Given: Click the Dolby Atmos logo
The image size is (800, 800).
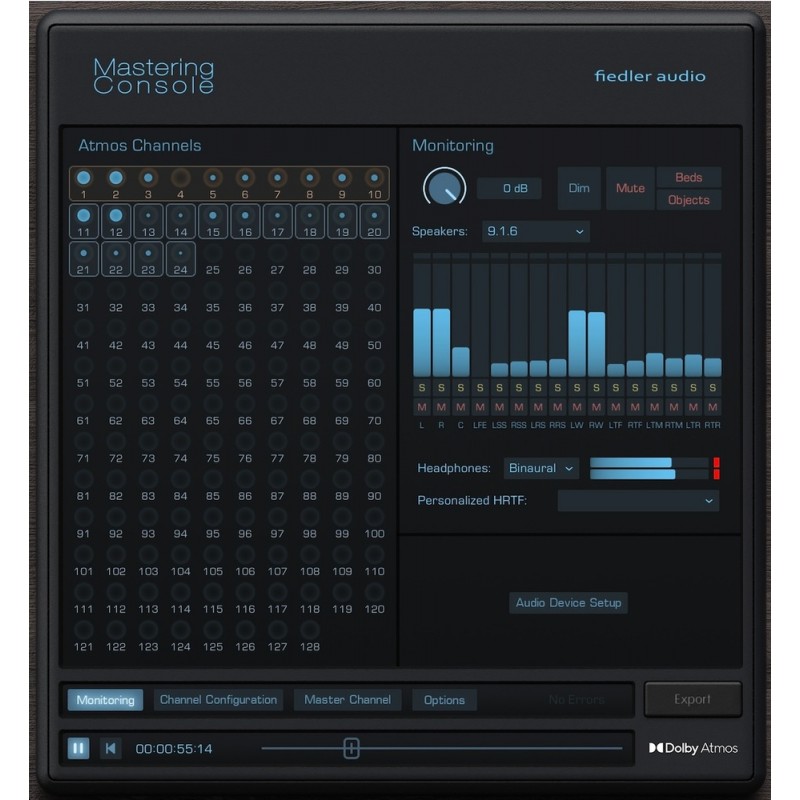Looking at the screenshot, I should (692, 747).
